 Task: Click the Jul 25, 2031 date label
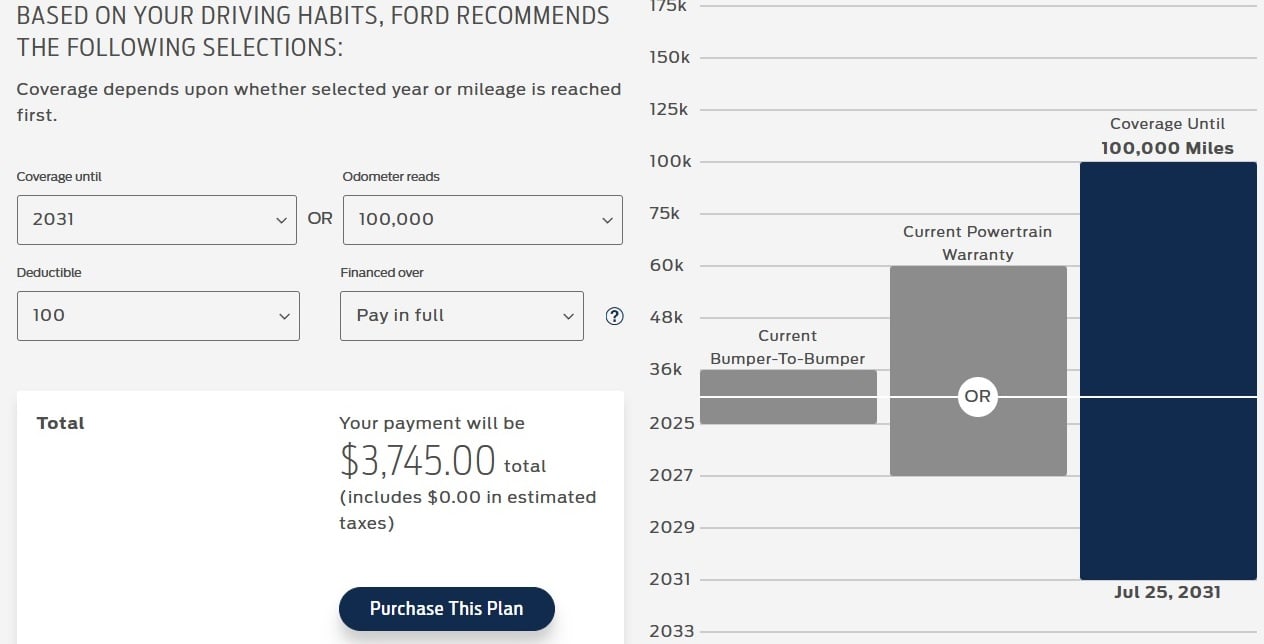1167,592
